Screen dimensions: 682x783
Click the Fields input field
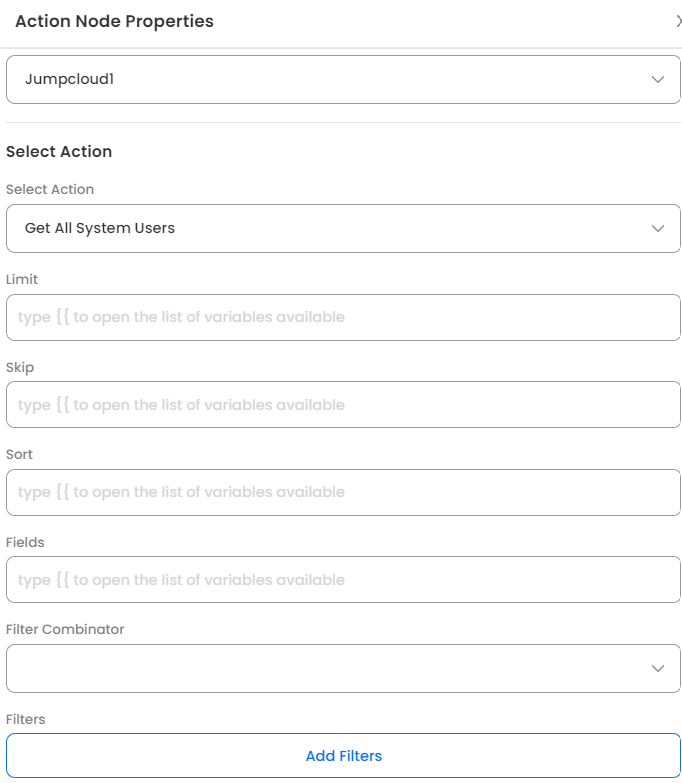coord(343,580)
